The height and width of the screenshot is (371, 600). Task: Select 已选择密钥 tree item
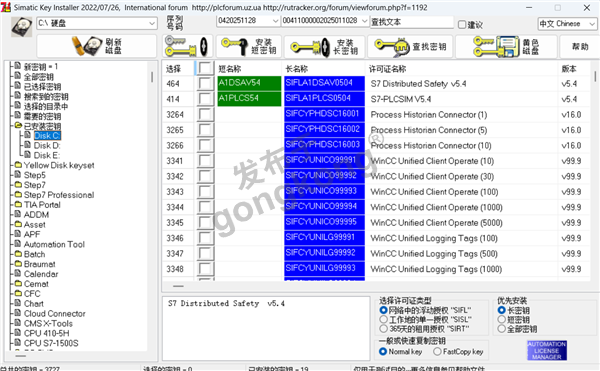pos(42,86)
